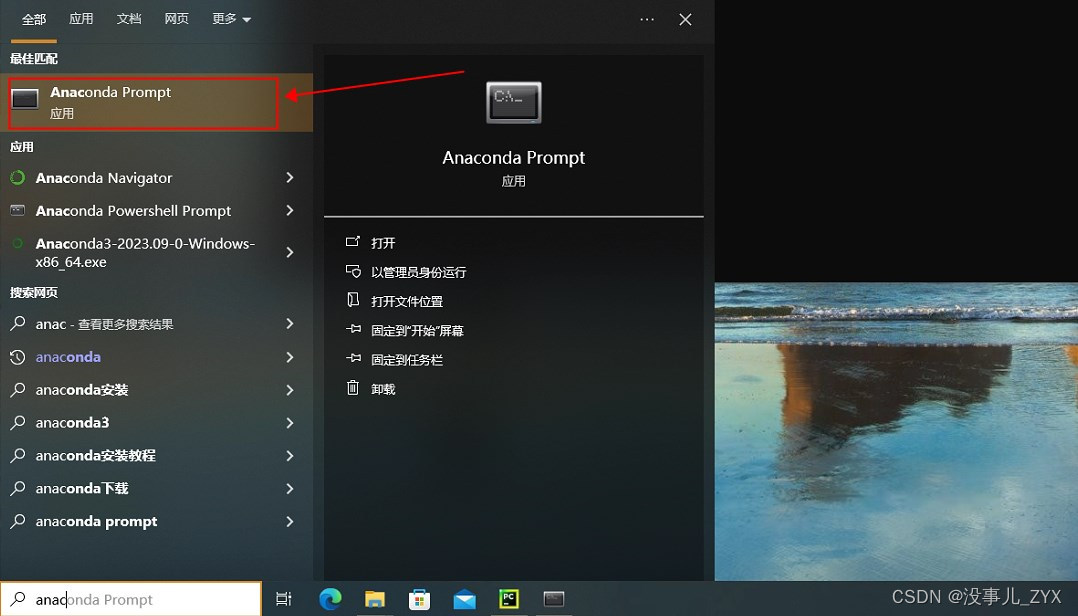Open the terminal window icon on taskbar
The width and height of the screenshot is (1078, 616).
[x=553, y=599]
